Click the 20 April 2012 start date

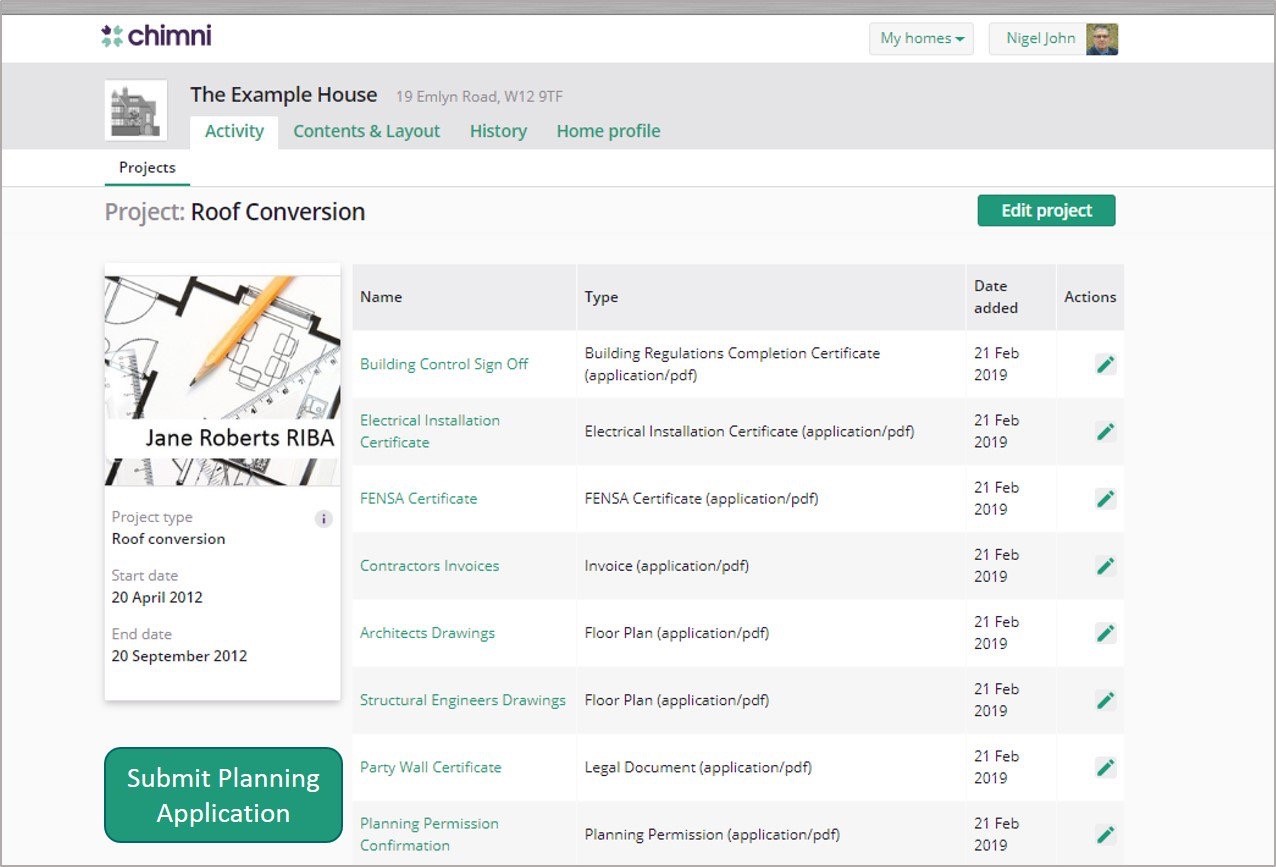(x=157, y=597)
